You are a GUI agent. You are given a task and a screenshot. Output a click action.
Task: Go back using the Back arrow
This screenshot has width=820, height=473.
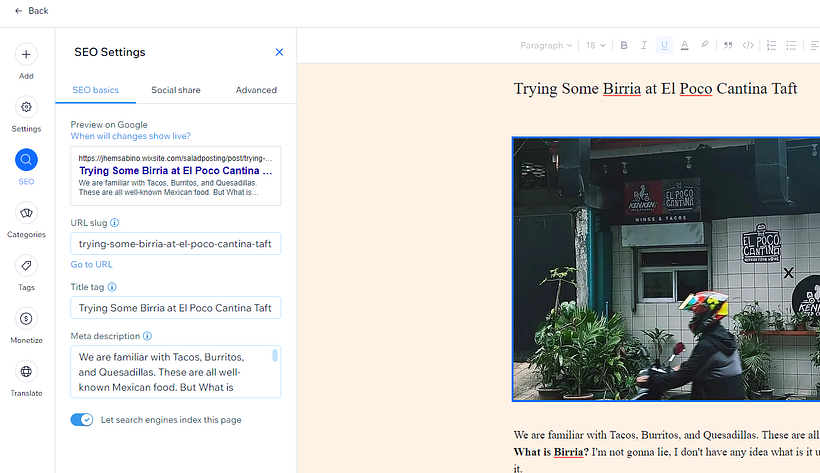[x=31, y=11]
